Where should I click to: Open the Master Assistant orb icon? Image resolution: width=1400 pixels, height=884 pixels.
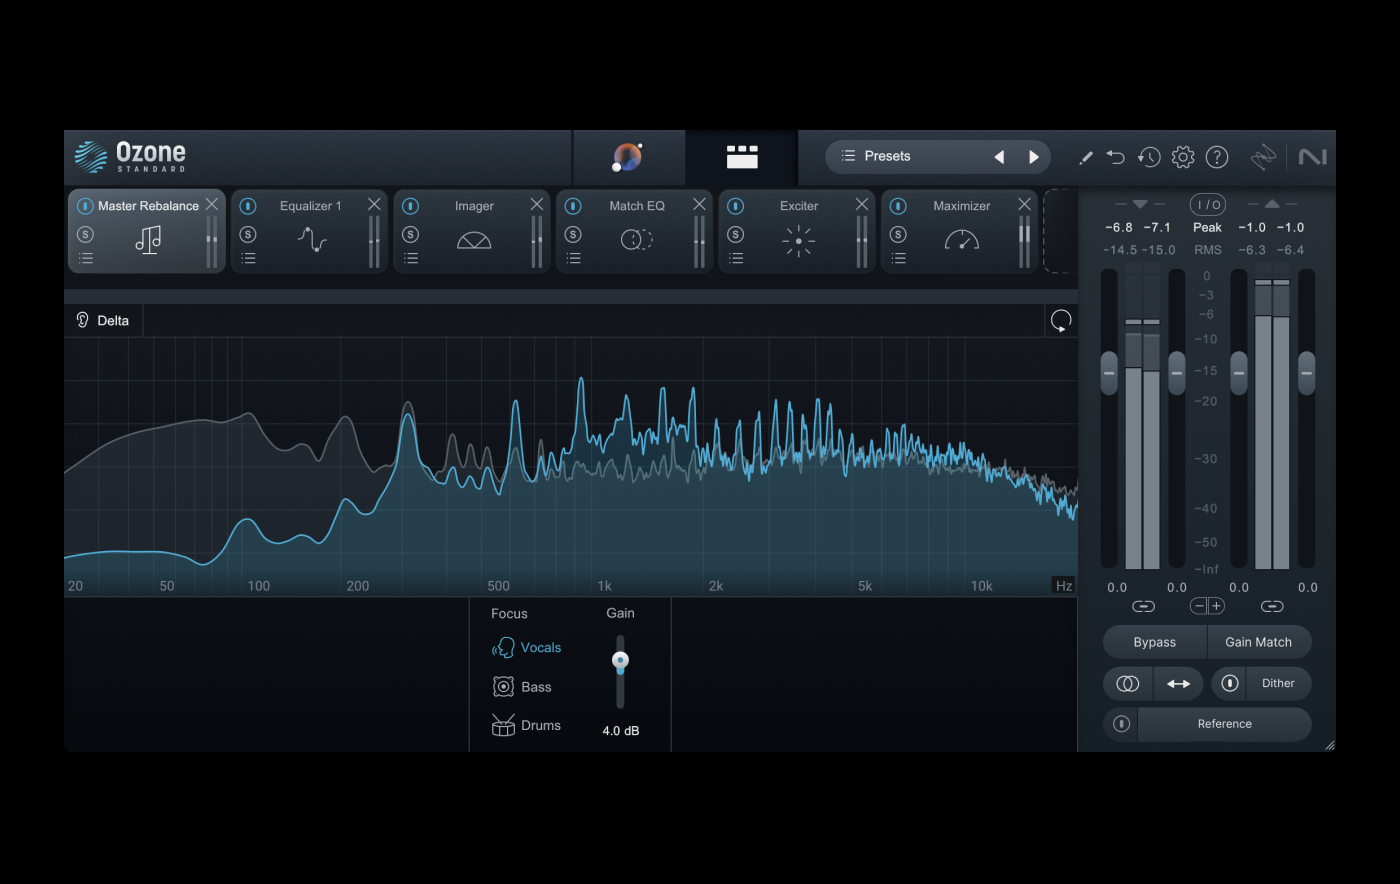click(x=627, y=157)
